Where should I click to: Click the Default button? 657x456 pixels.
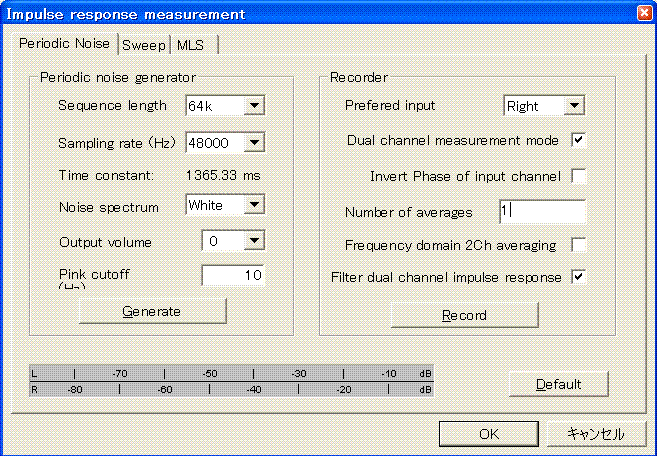pos(558,384)
